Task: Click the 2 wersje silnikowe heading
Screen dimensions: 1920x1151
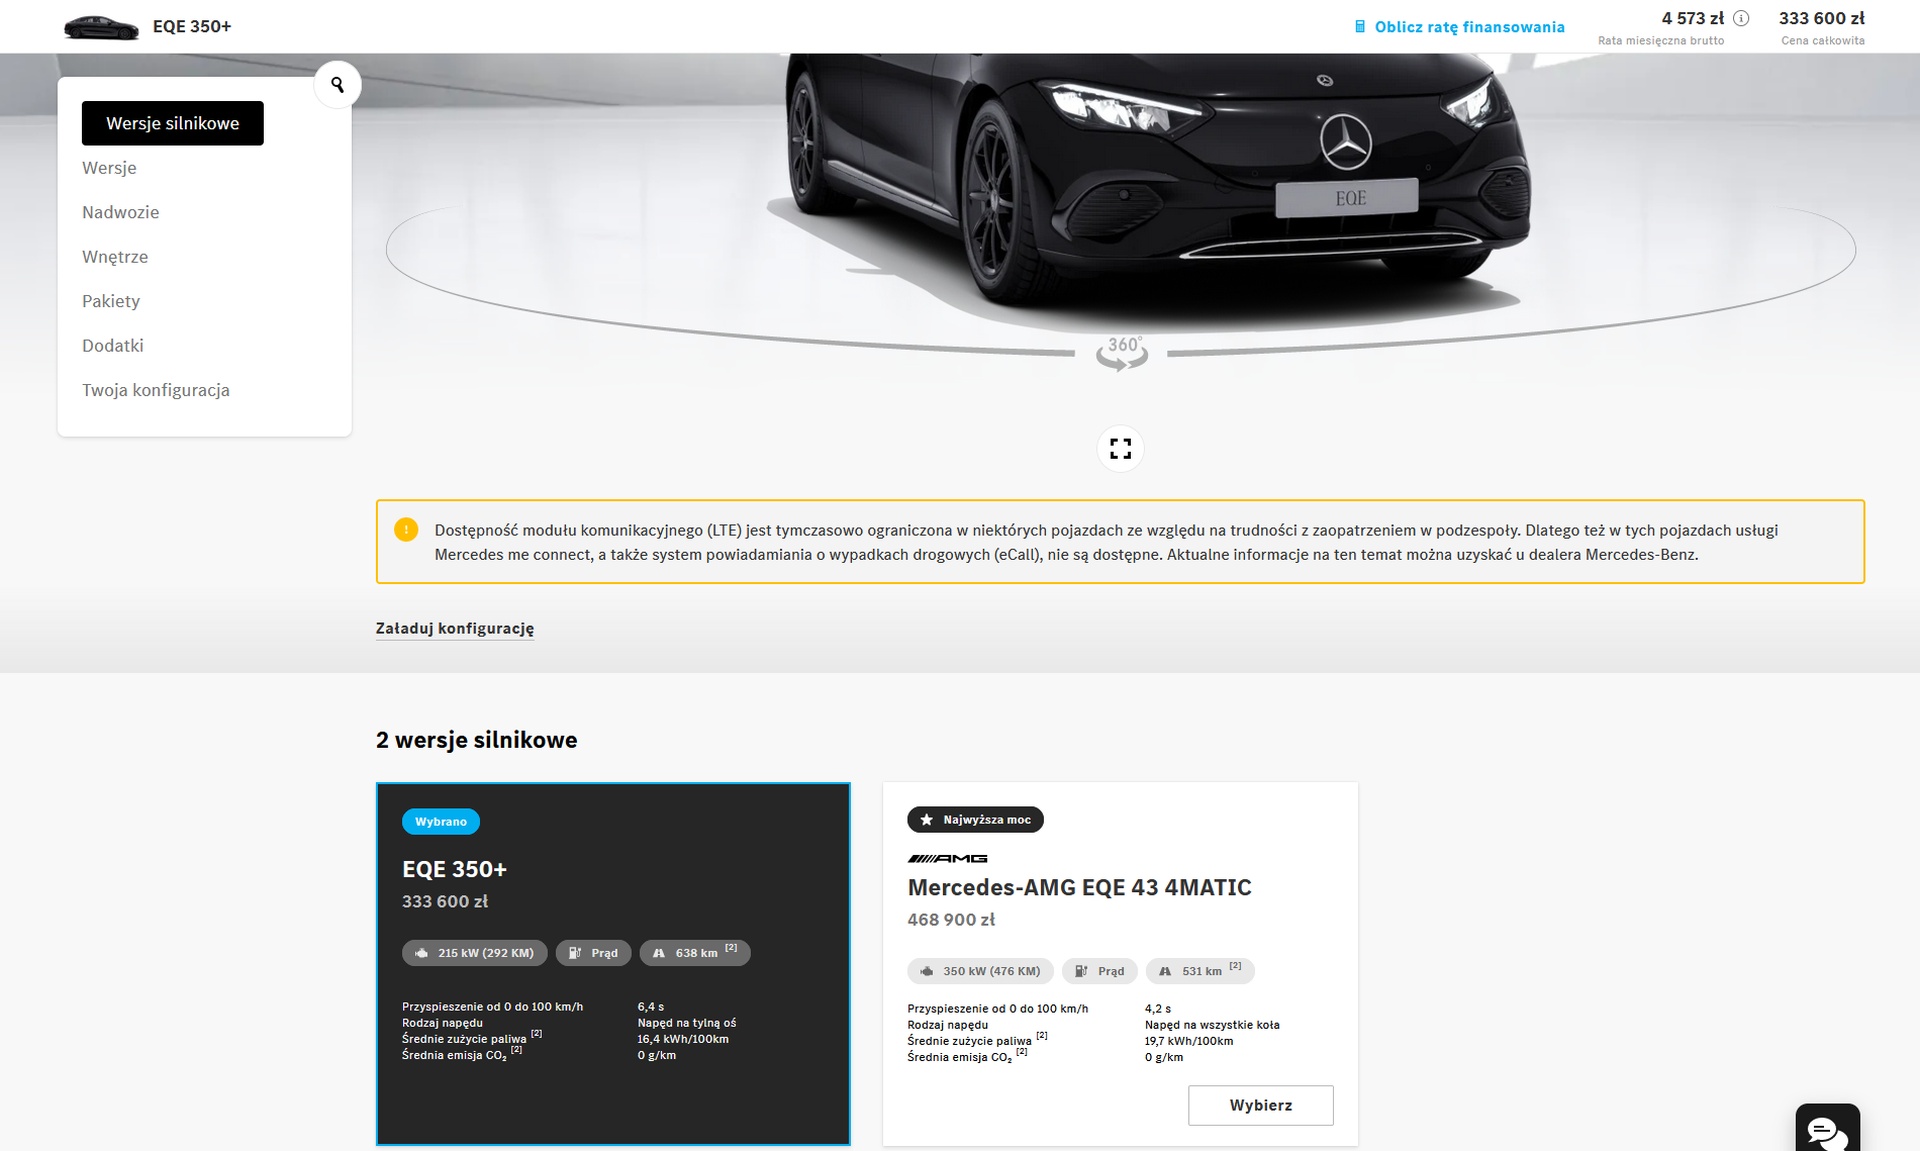Action: pyautogui.click(x=476, y=740)
